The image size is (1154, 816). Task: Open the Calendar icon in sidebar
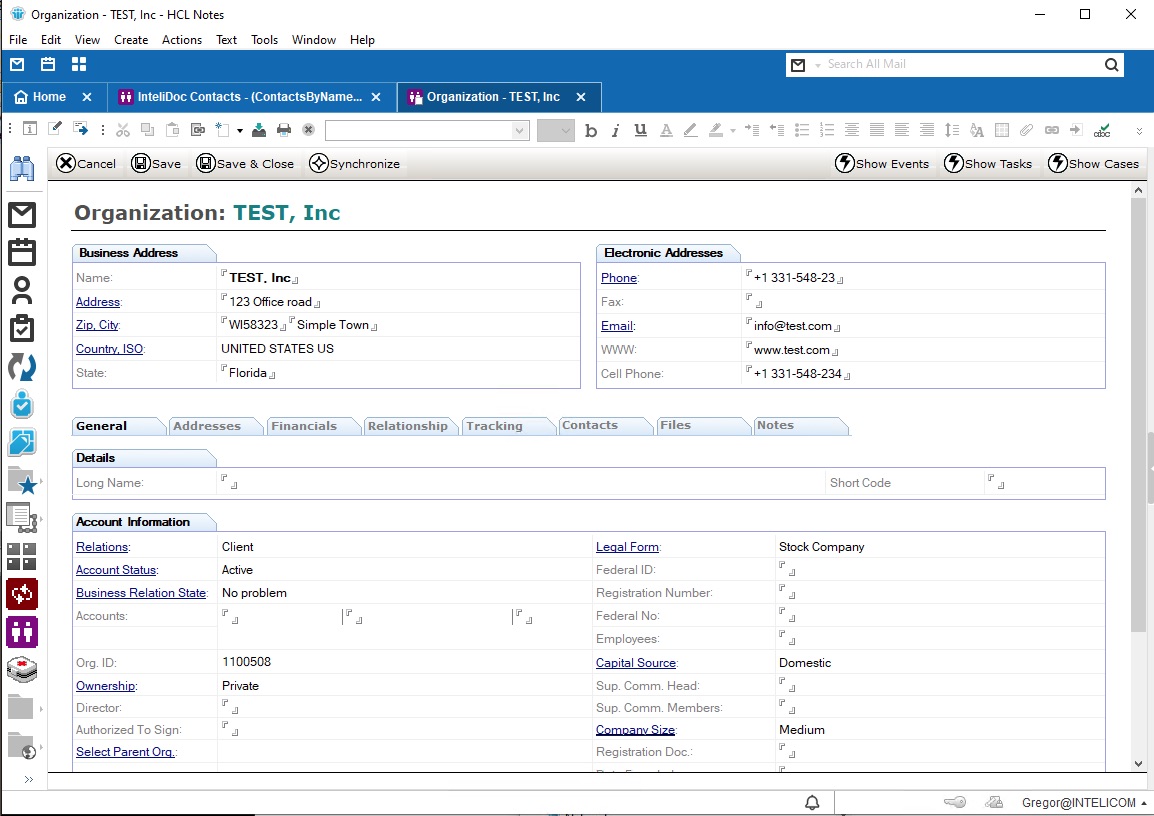22,252
